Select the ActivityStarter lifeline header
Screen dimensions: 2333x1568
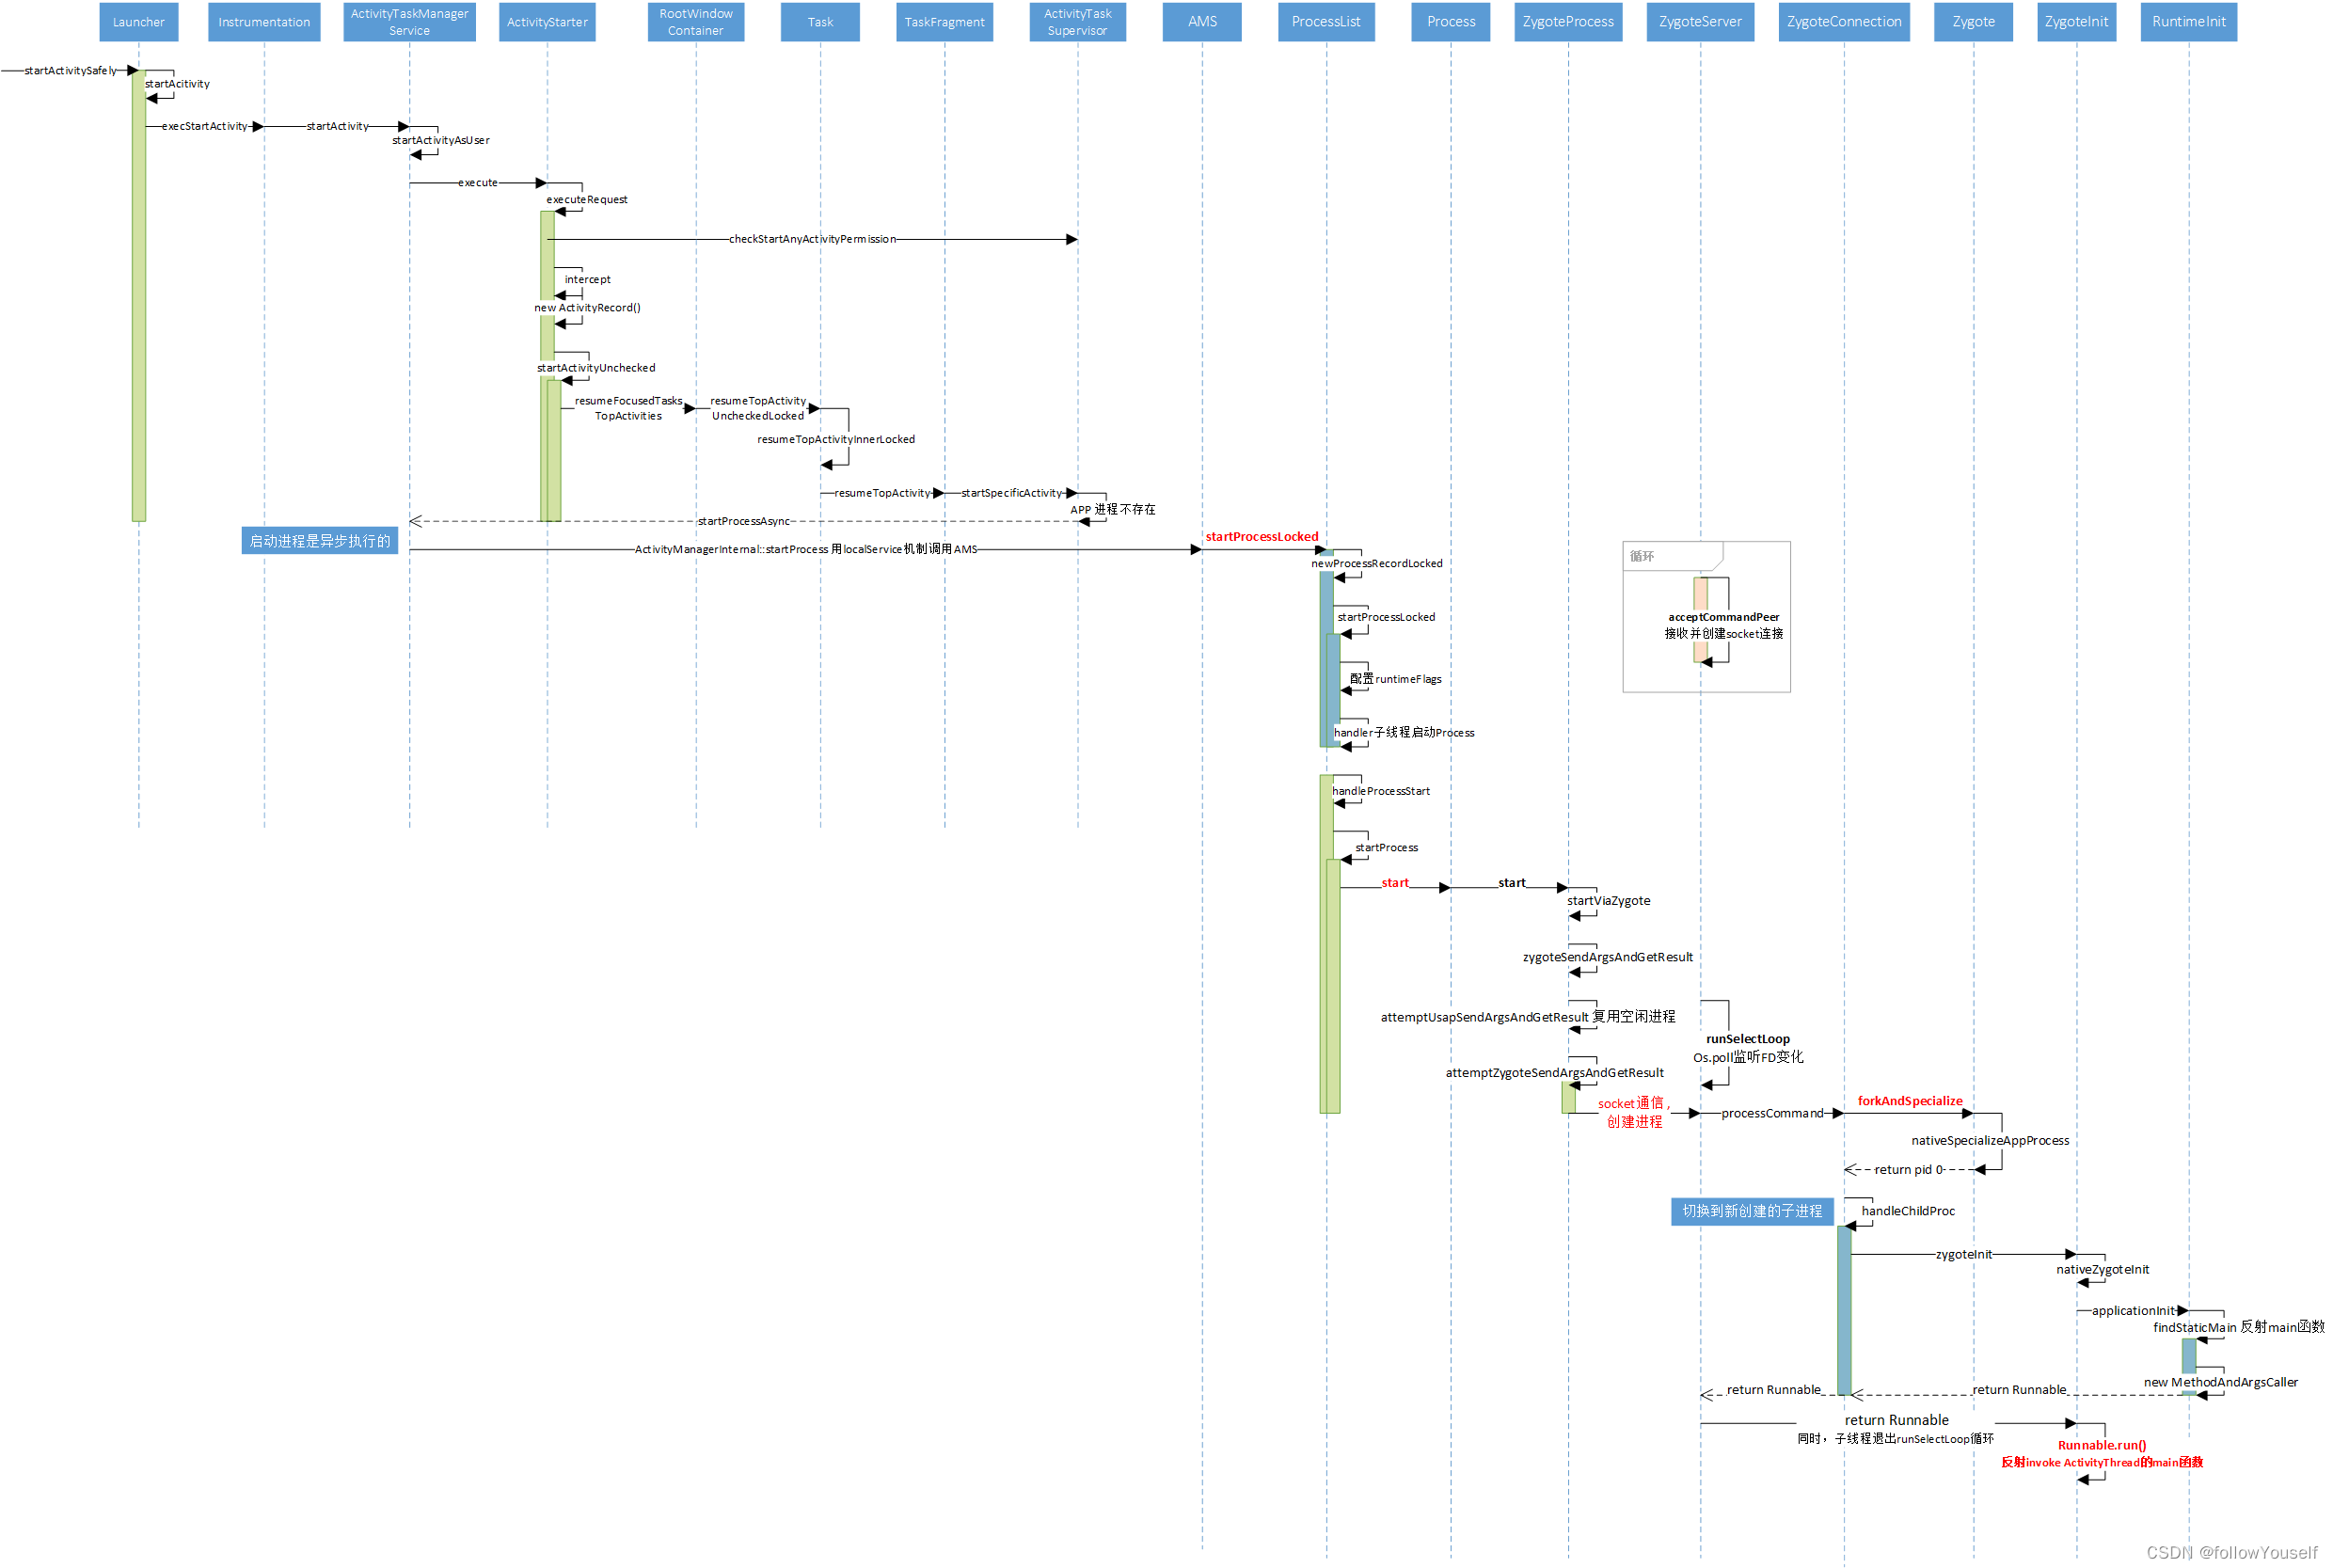click(547, 22)
